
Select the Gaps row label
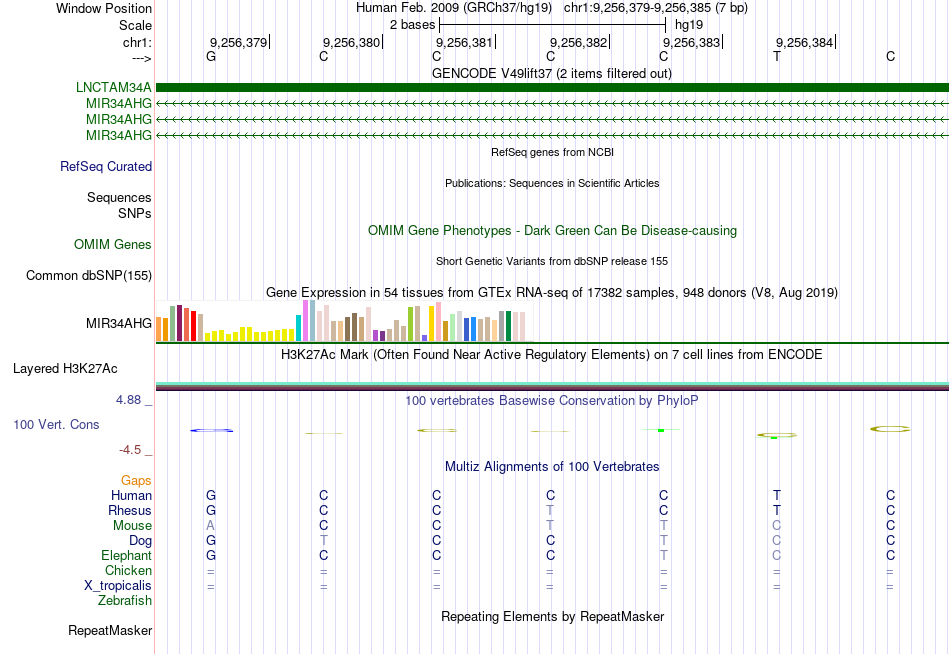pos(136,481)
